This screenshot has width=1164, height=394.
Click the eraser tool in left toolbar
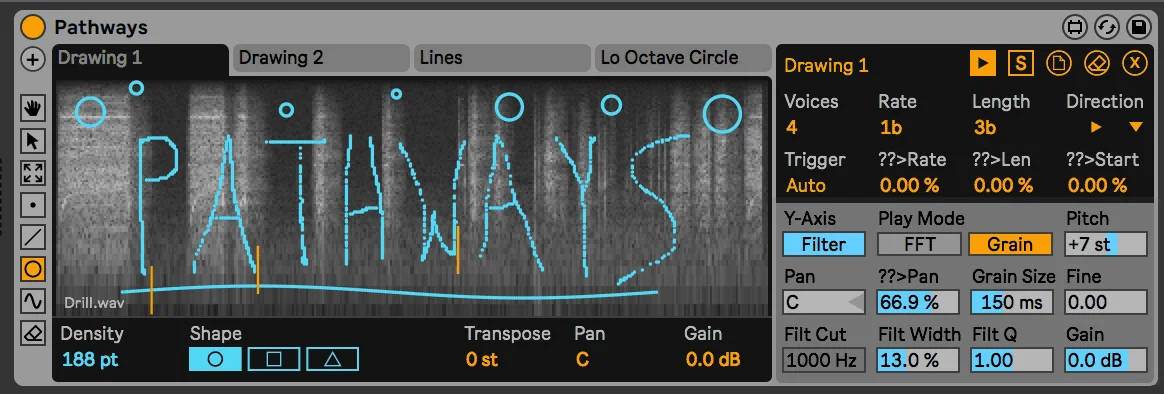pyautogui.click(x=33, y=332)
